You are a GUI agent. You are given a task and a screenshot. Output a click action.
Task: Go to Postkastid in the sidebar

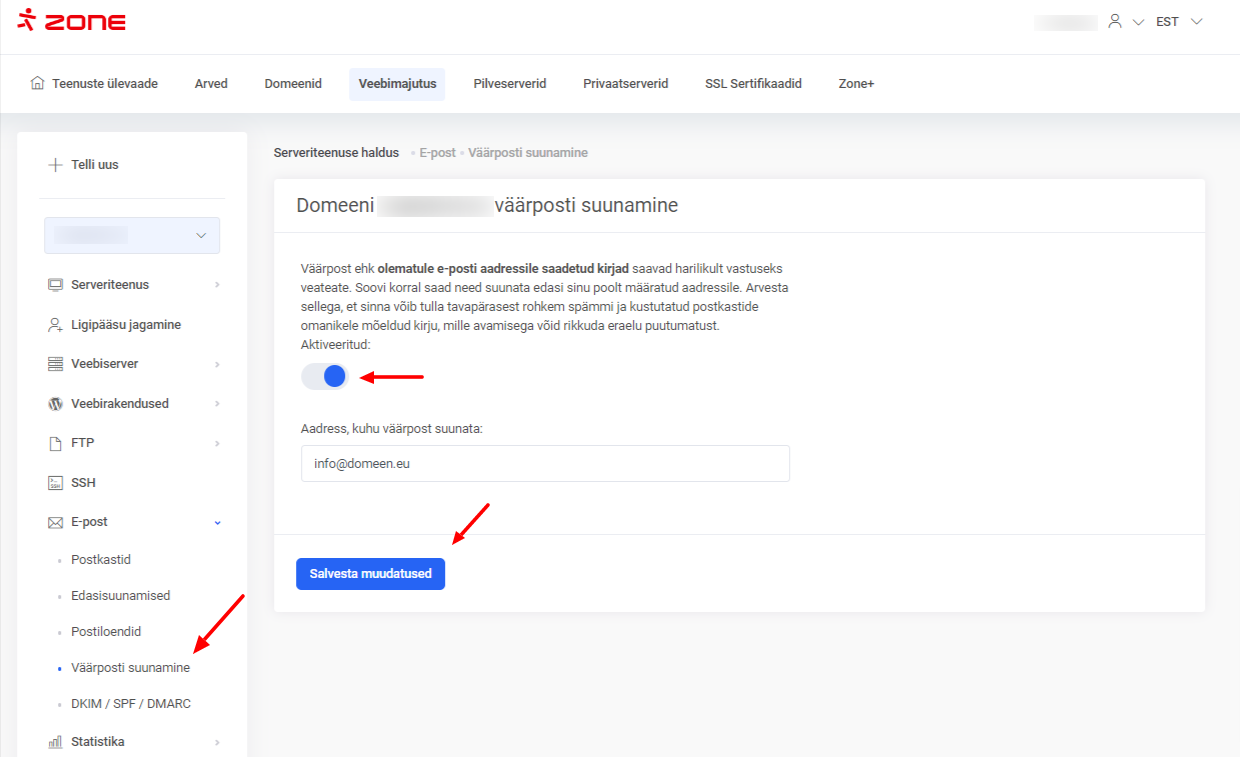click(x=101, y=560)
